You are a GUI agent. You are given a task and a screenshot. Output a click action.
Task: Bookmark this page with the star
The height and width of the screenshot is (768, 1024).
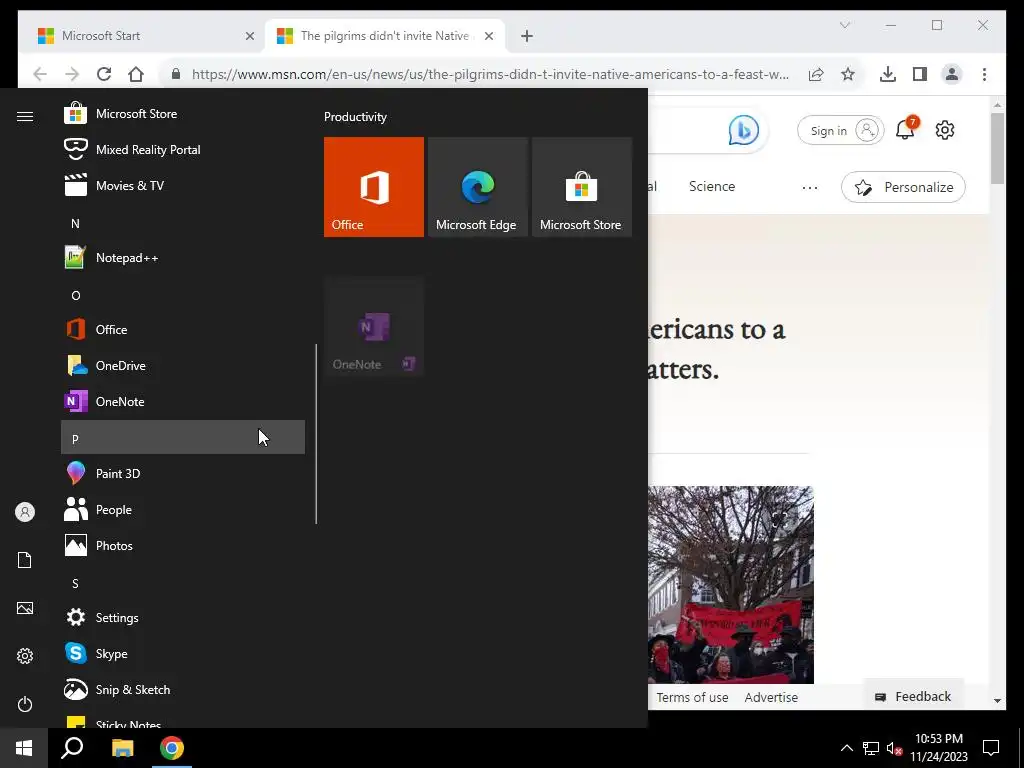tap(848, 74)
